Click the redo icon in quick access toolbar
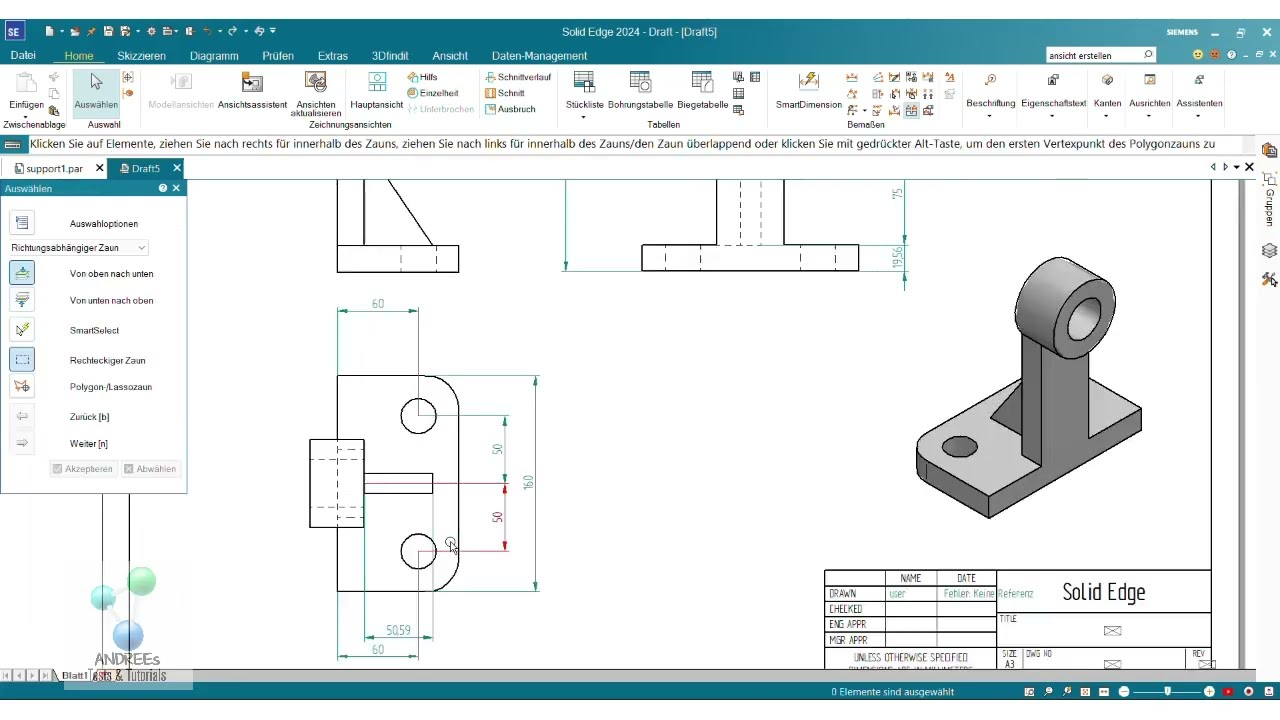 (232, 32)
